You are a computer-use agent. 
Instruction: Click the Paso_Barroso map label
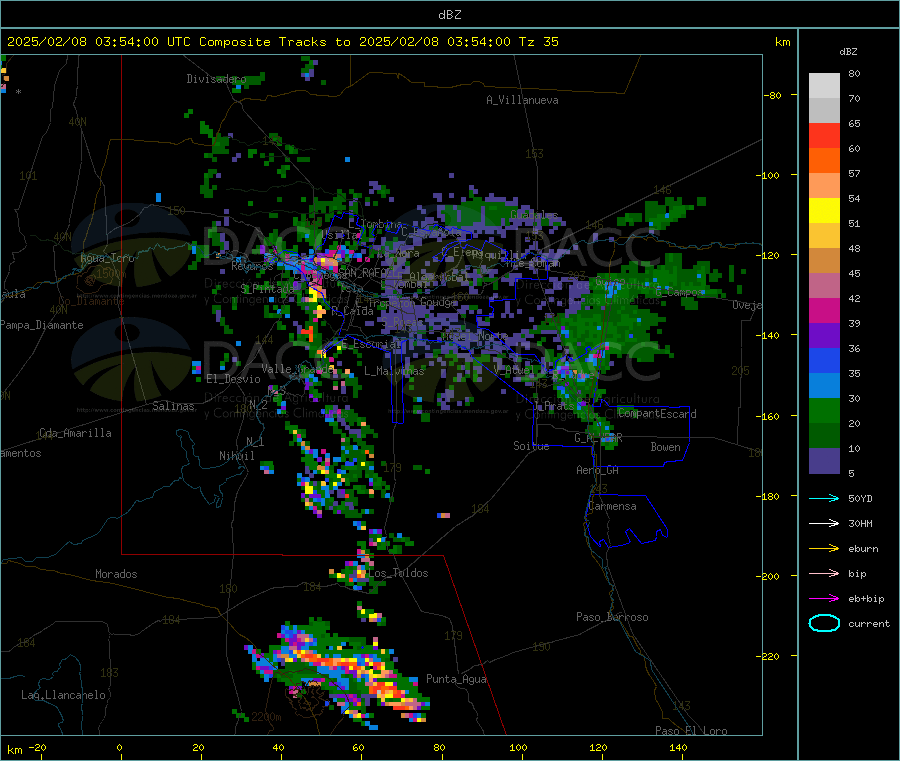(x=612, y=617)
